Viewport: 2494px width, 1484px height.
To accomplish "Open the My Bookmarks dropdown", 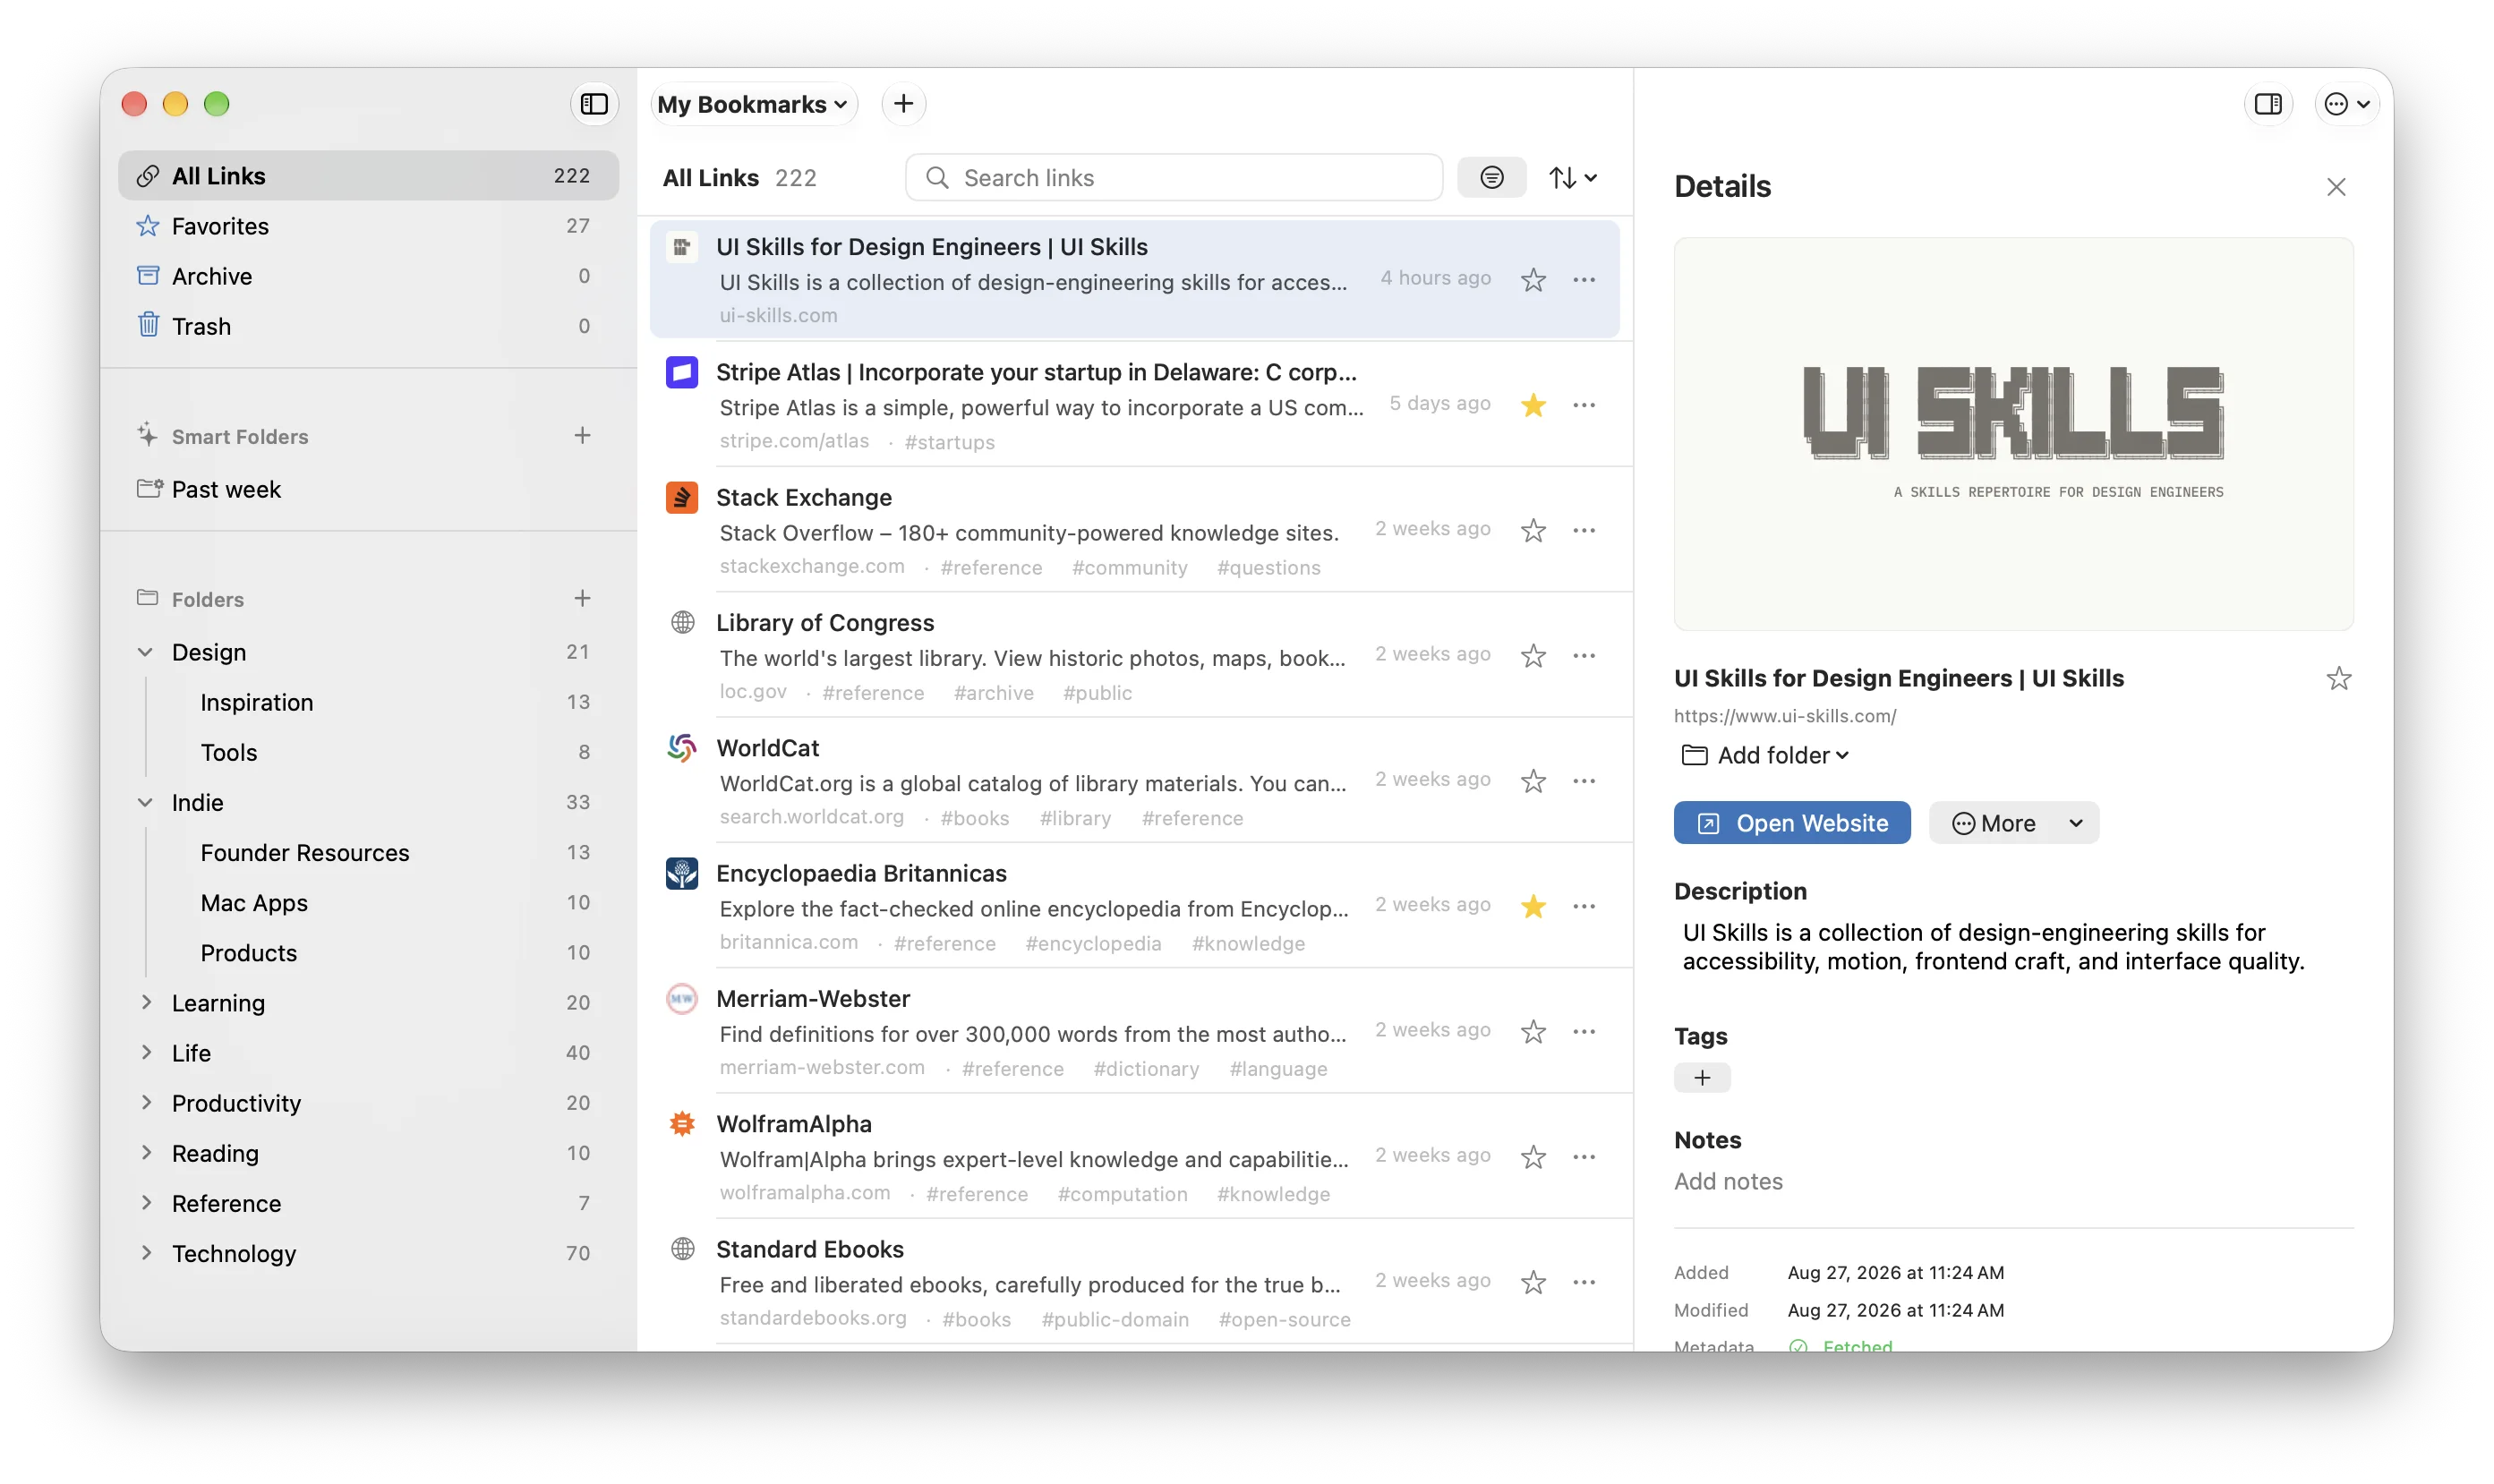I will click(753, 104).
